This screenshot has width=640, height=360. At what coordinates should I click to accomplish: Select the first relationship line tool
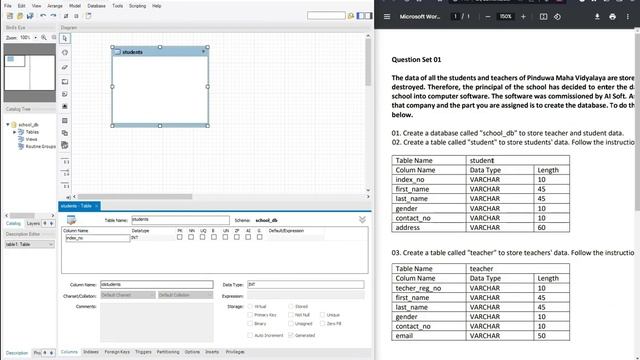pyautogui.click(x=65, y=162)
